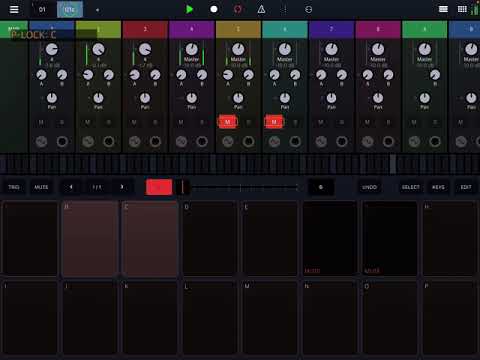The width and height of the screenshot is (480, 360).
Task: Tap pad D in the pad grid
Action: click(x=210, y=238)
